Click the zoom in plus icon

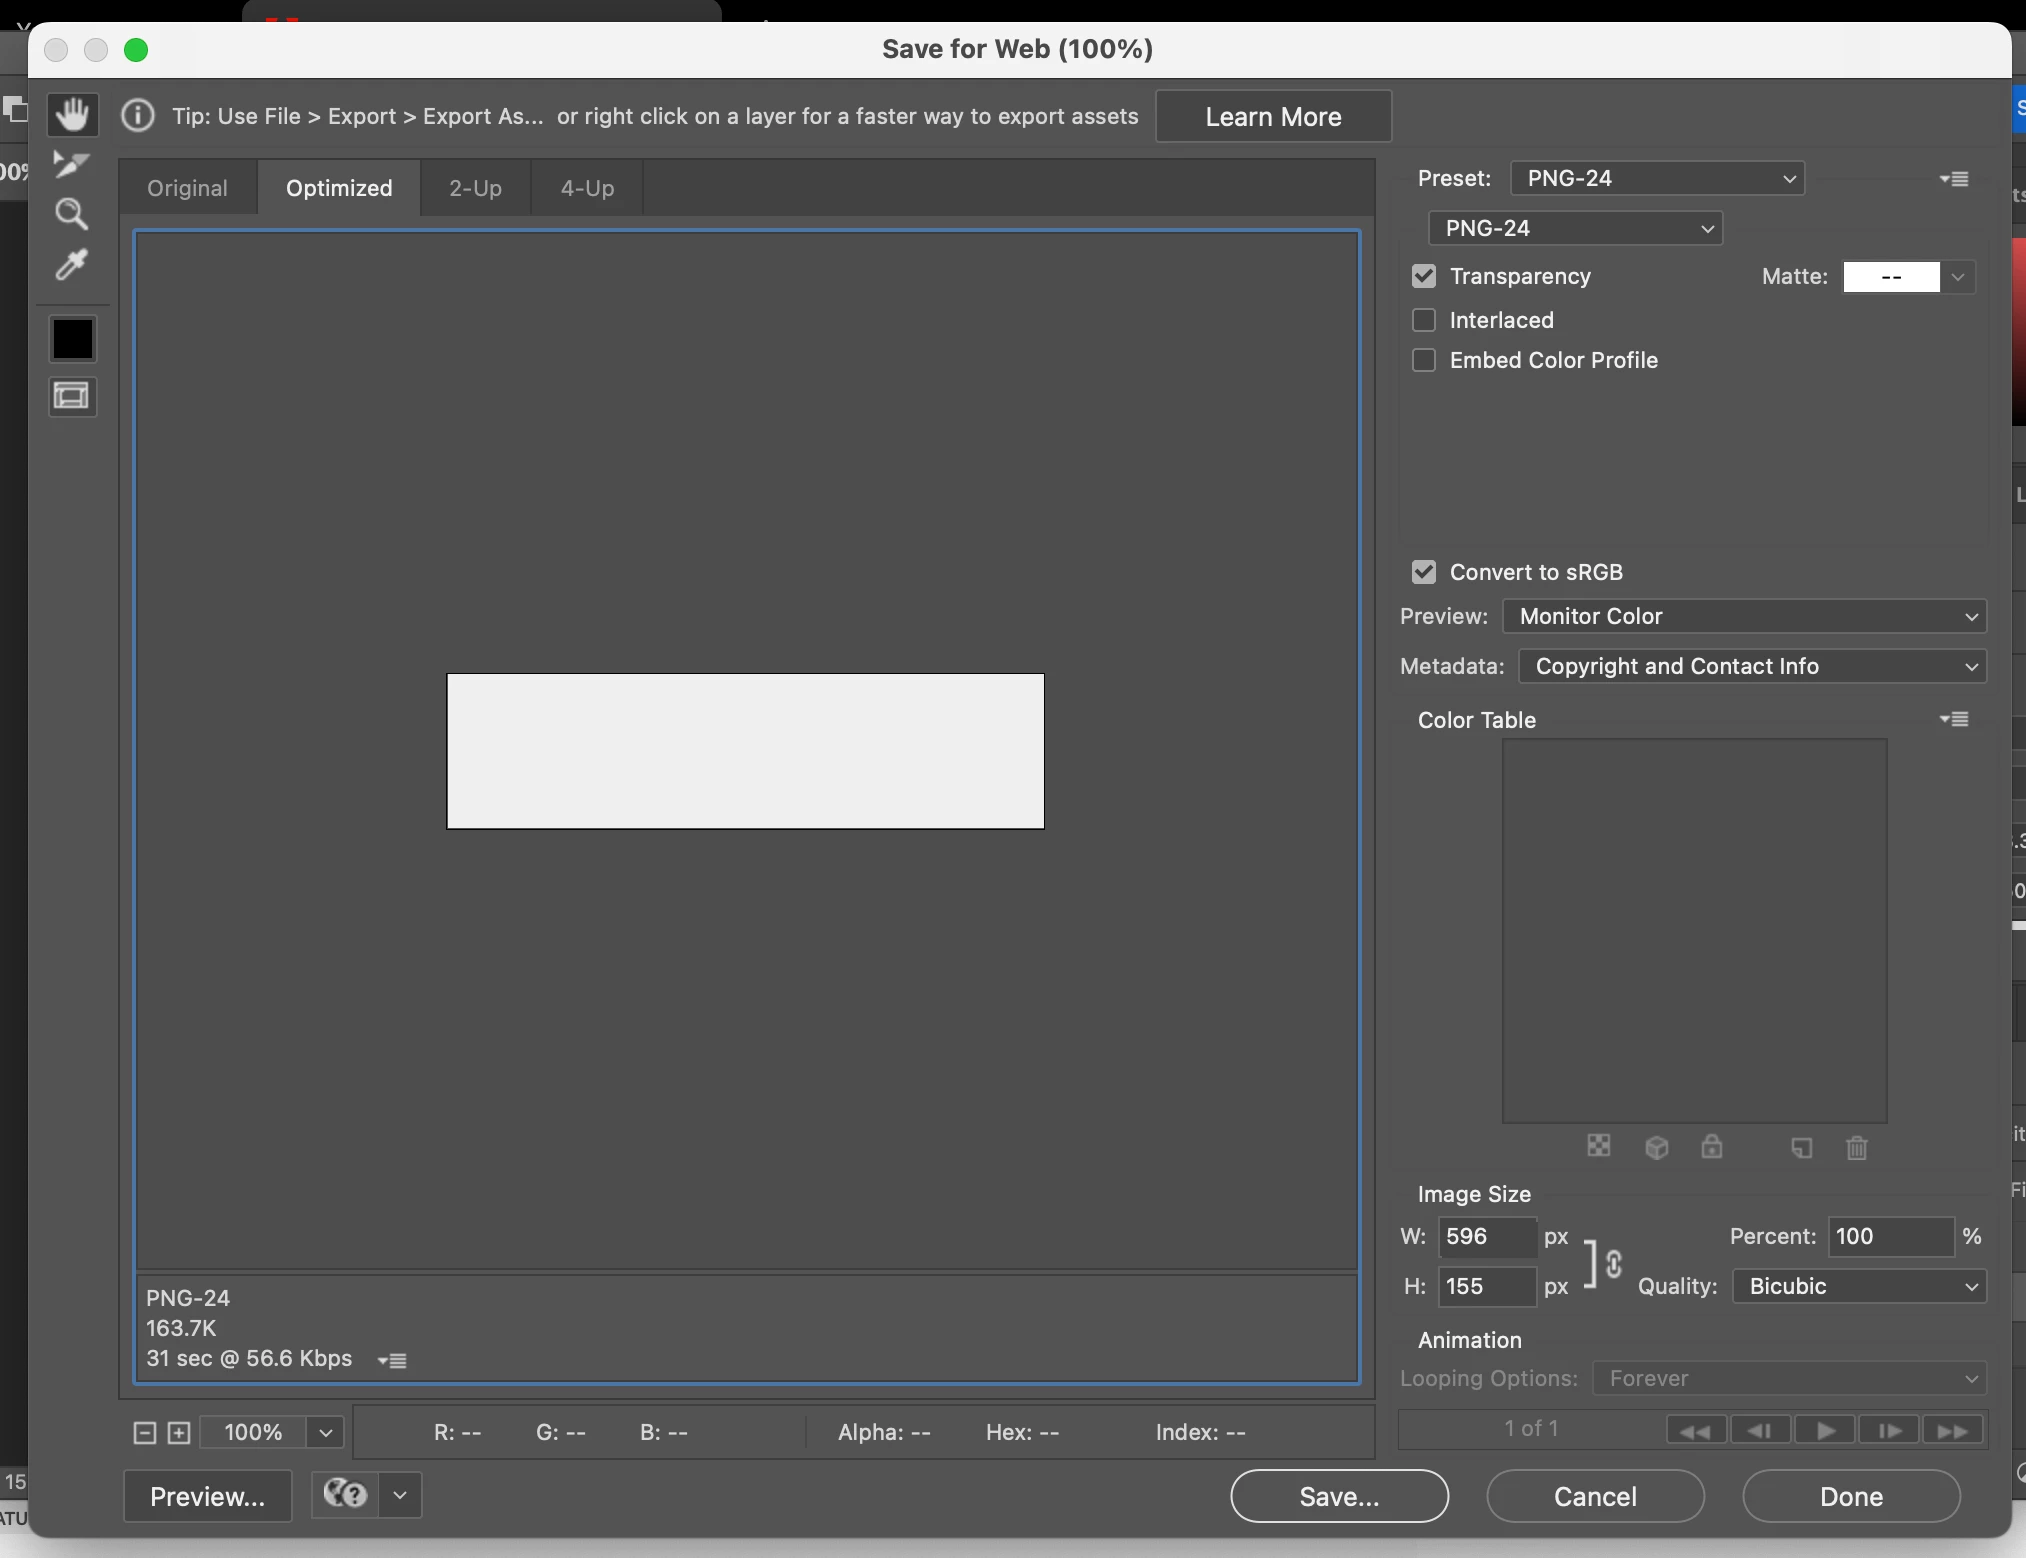(x=179, y=1433)
